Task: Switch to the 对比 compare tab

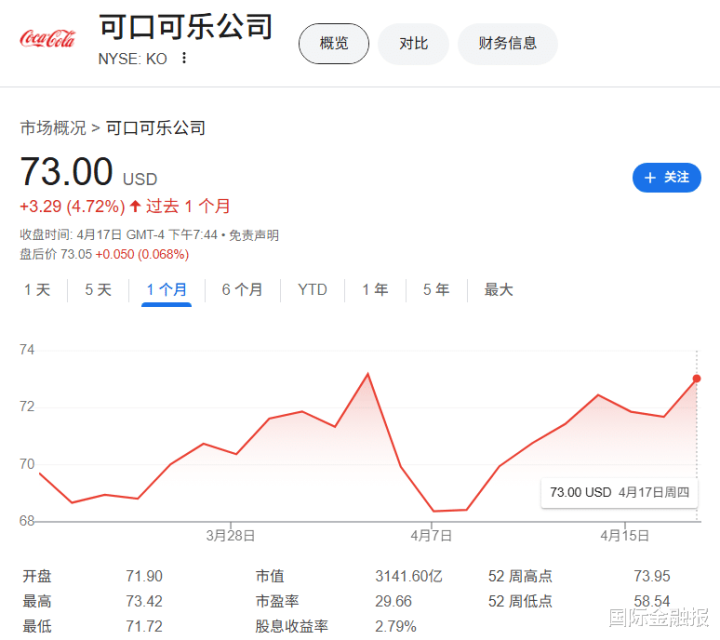Action: pos(413,43)
